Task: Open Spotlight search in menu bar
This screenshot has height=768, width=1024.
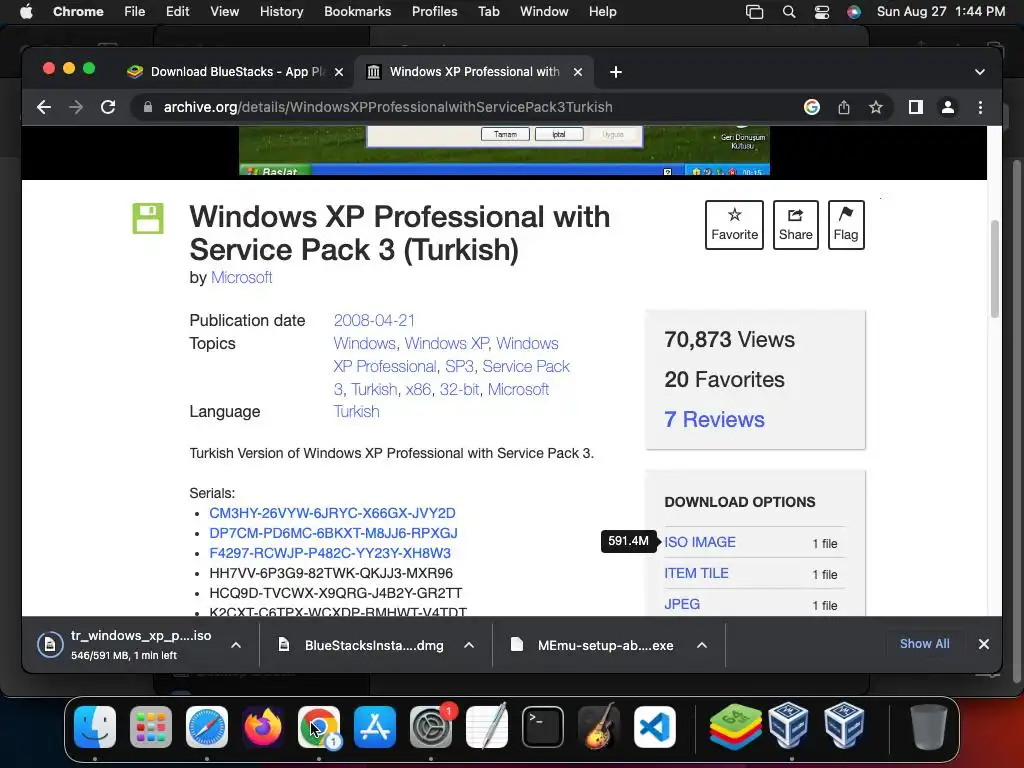Action: (789, 12)
